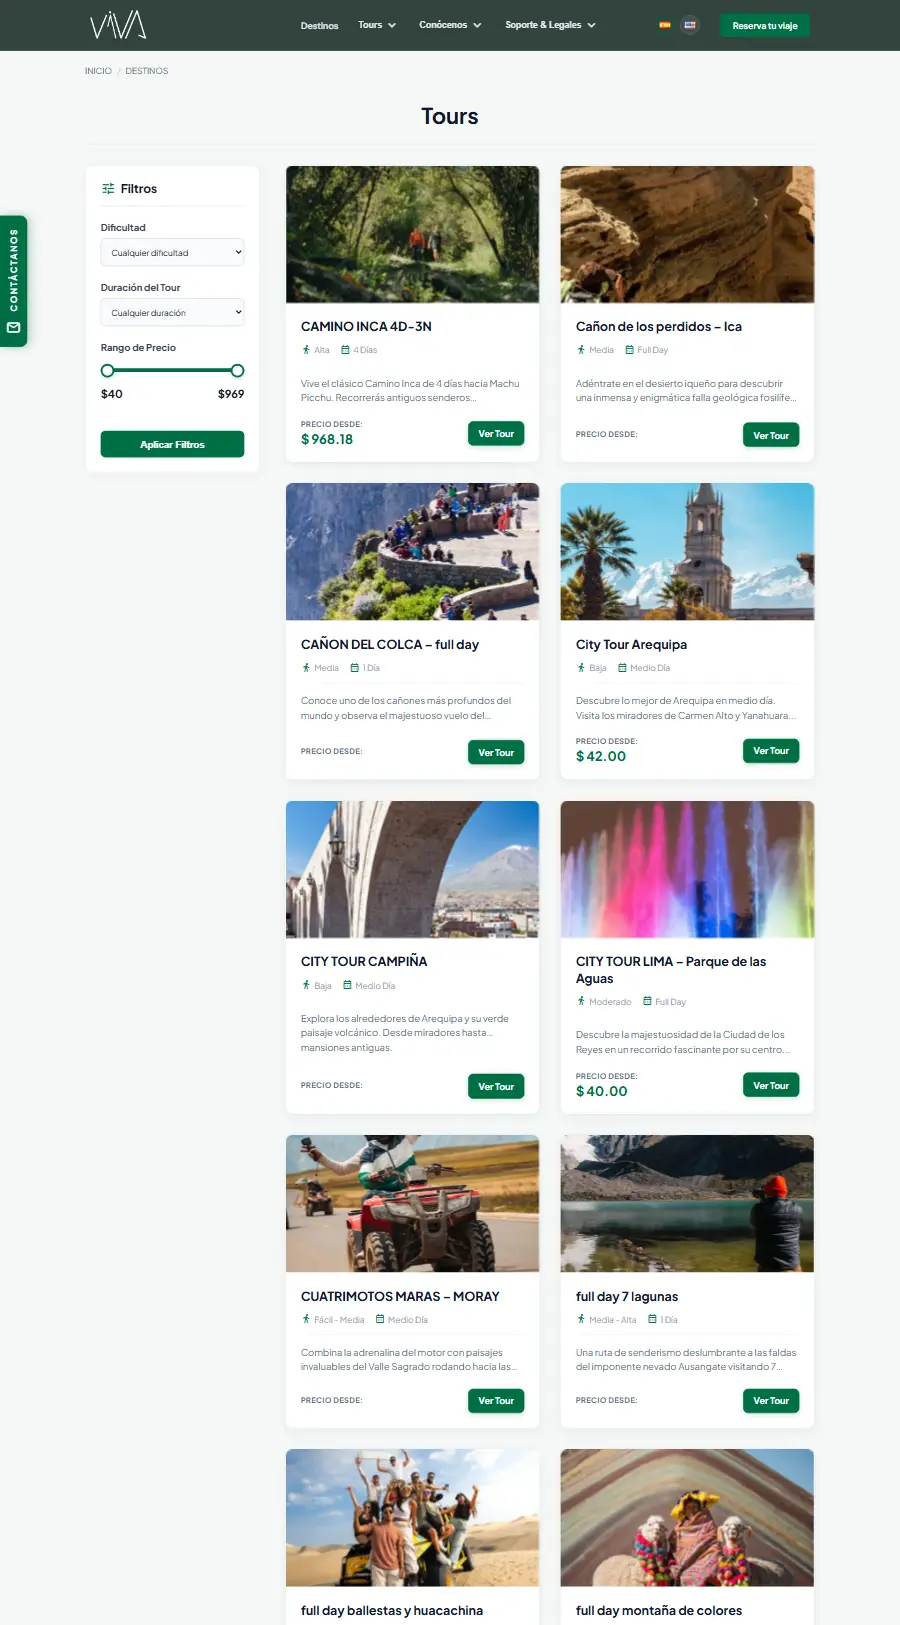Screen dimensions: 900x1625
Task: Click calendar icon on City Tour Lima card
Action: (648, 1001)
